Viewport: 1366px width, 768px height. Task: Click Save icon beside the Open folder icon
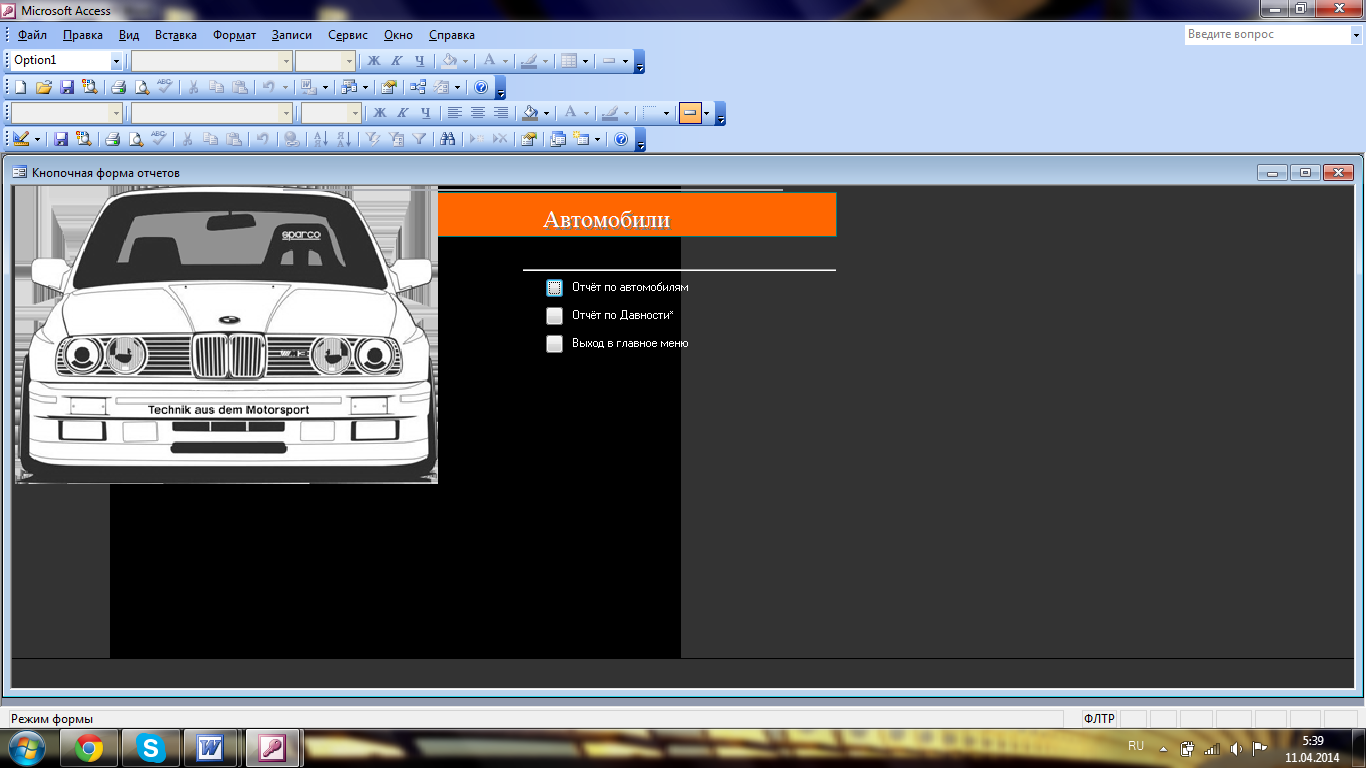tap(67, 87)
